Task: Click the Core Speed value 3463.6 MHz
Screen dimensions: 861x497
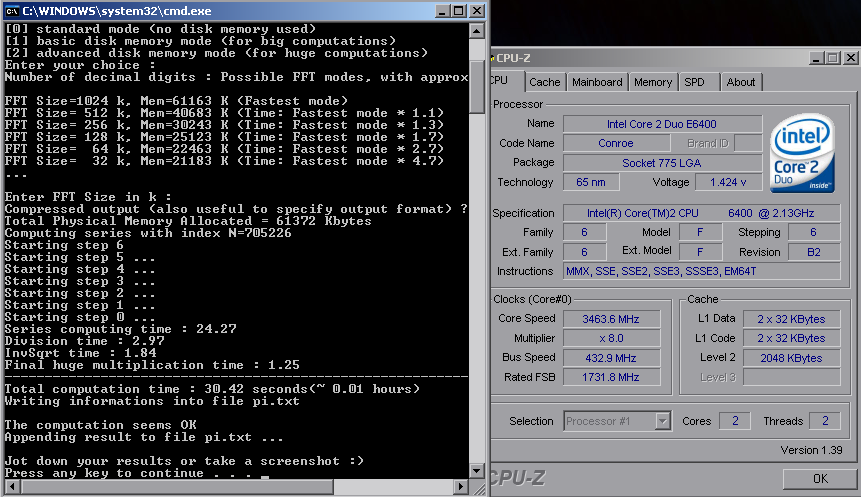Action: click(x=611, y=319)
